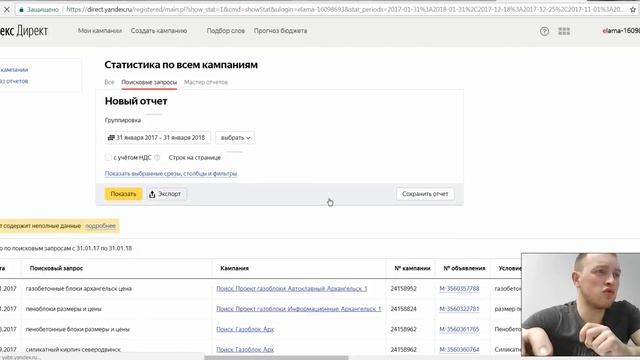This screenshot has height=360, width=640.
Task: Open ad number M-3560357788
Action: [x=459, y=289]
